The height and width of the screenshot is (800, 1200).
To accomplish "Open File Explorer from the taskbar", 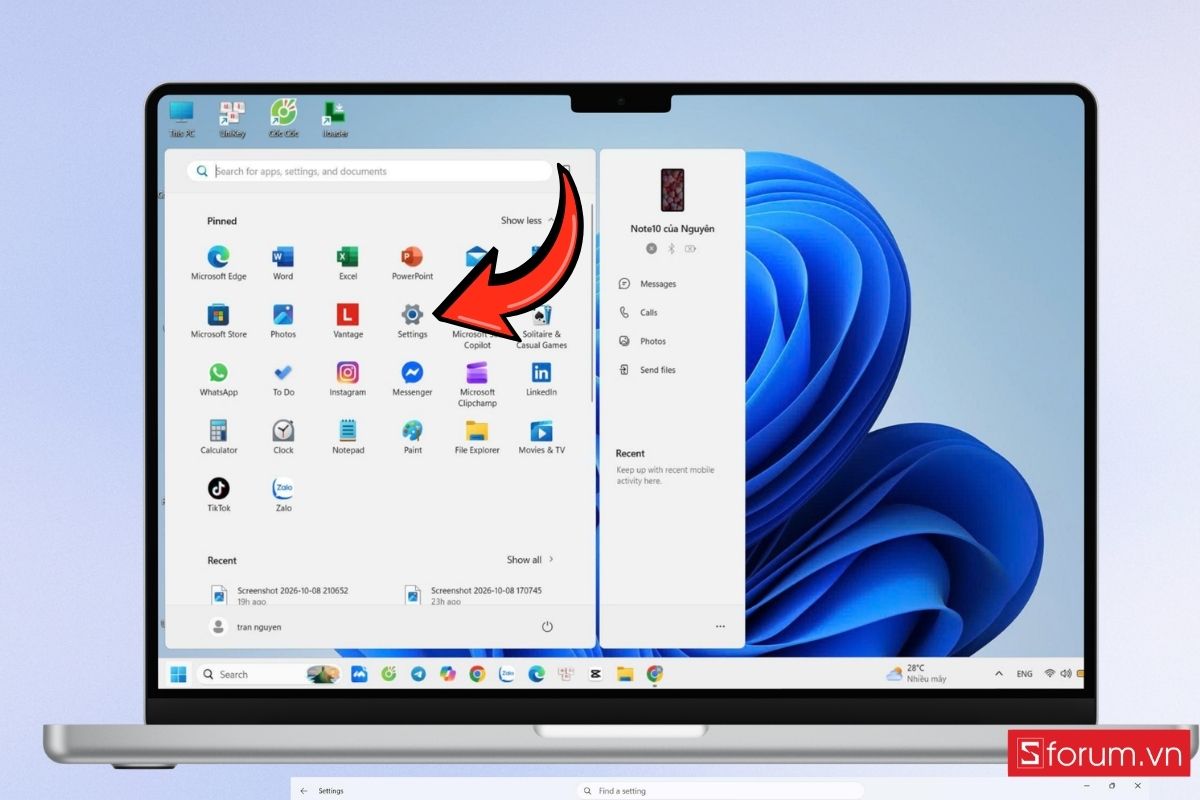I will tap(625, 674).
